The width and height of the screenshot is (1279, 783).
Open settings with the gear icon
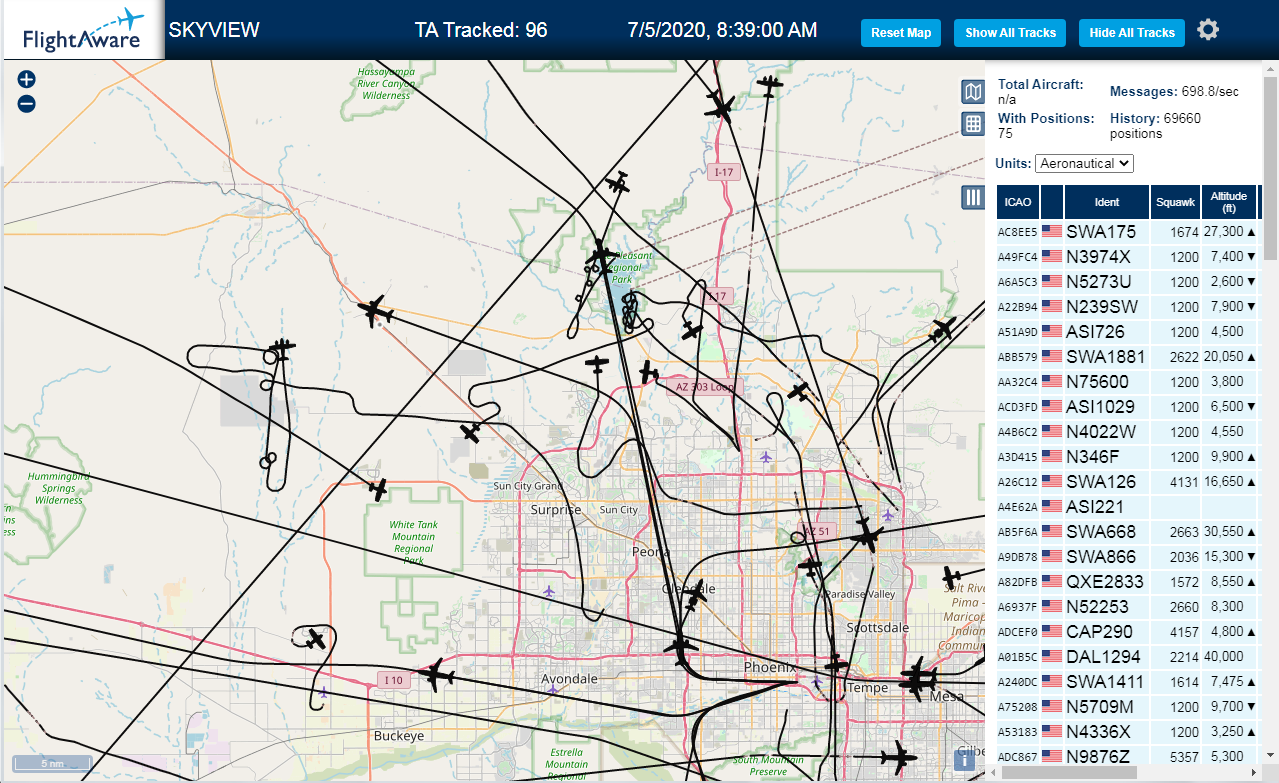coord(1208,30)
